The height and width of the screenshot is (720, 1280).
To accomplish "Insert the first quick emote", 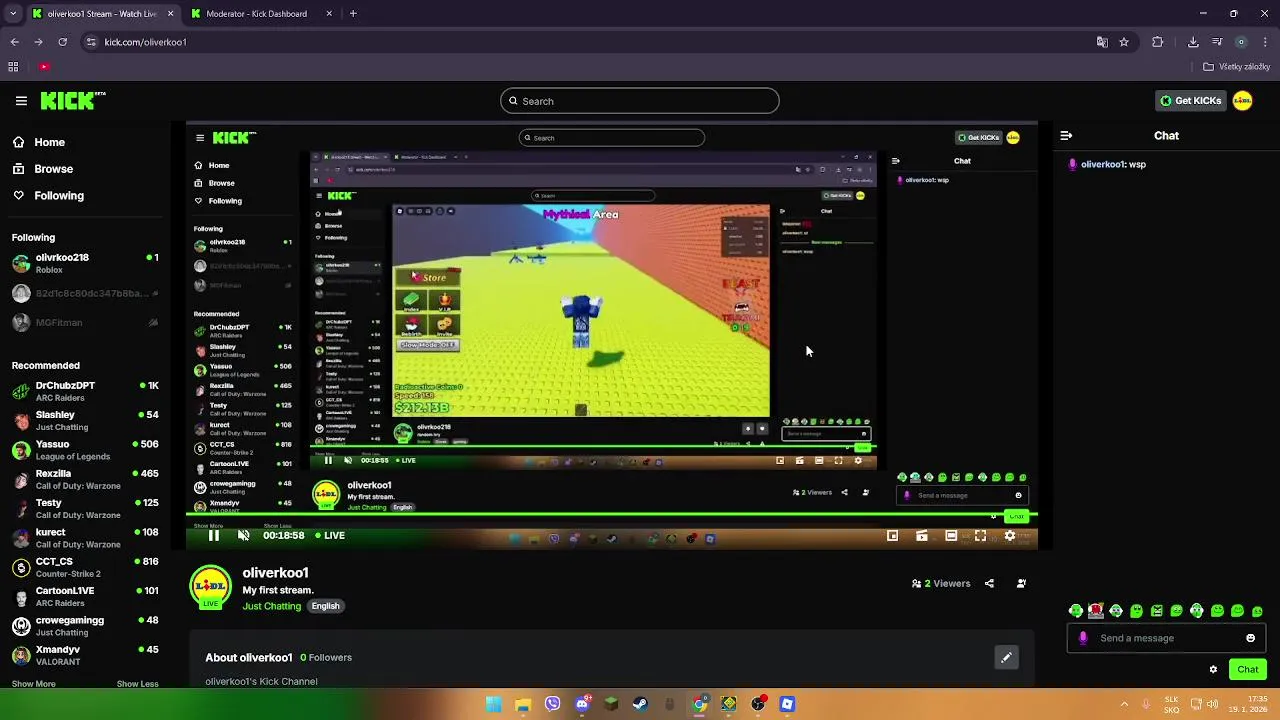I will pos(1076,611).
